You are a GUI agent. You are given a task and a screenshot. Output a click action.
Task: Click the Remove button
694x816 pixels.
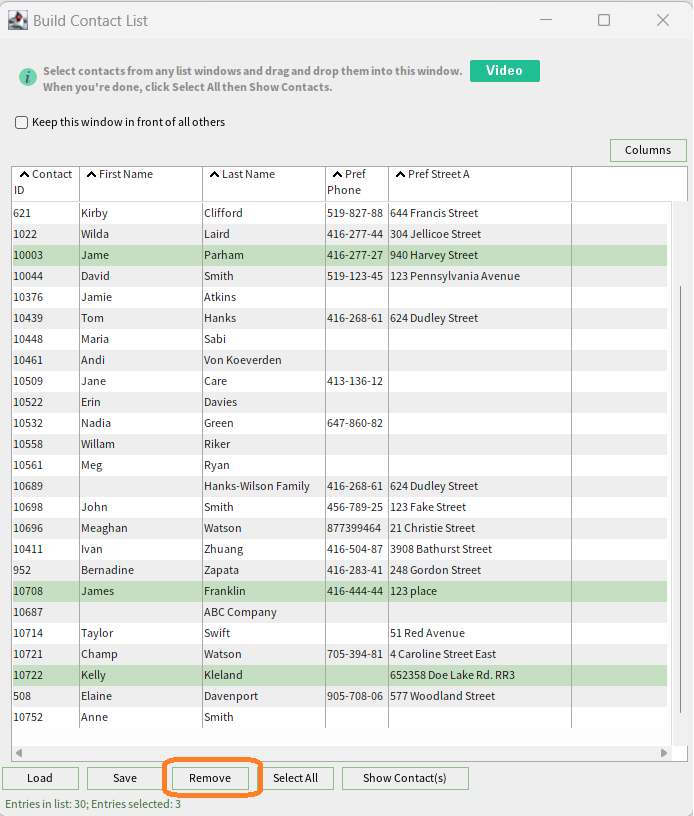[x=210, y=778]
